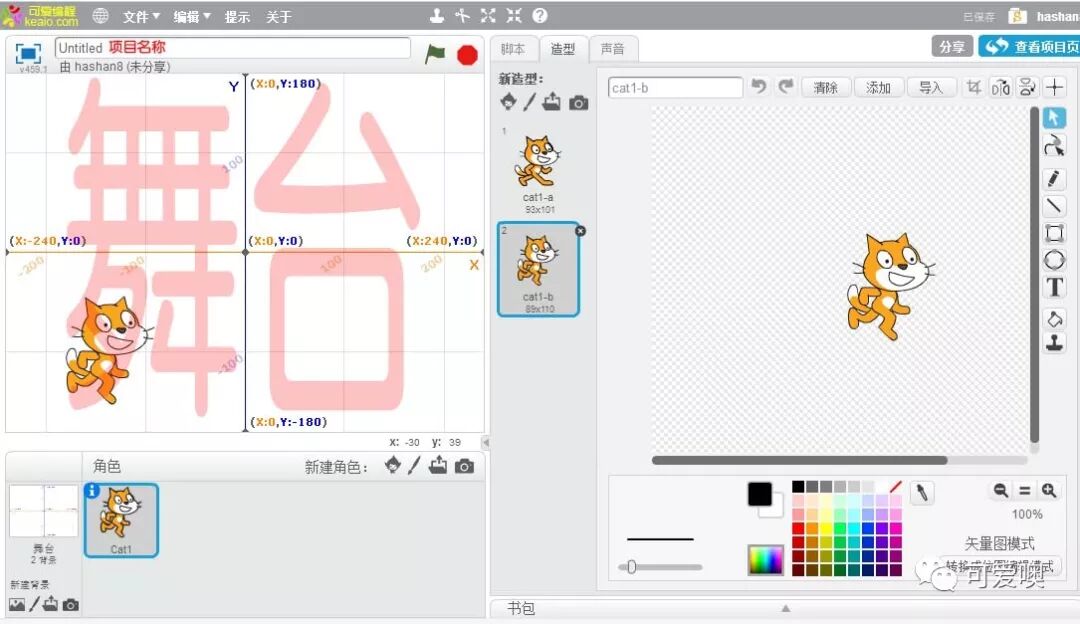The image size is (1080, 624).
Task: Switch to the 脚本 tab
Action: [513, 49]
